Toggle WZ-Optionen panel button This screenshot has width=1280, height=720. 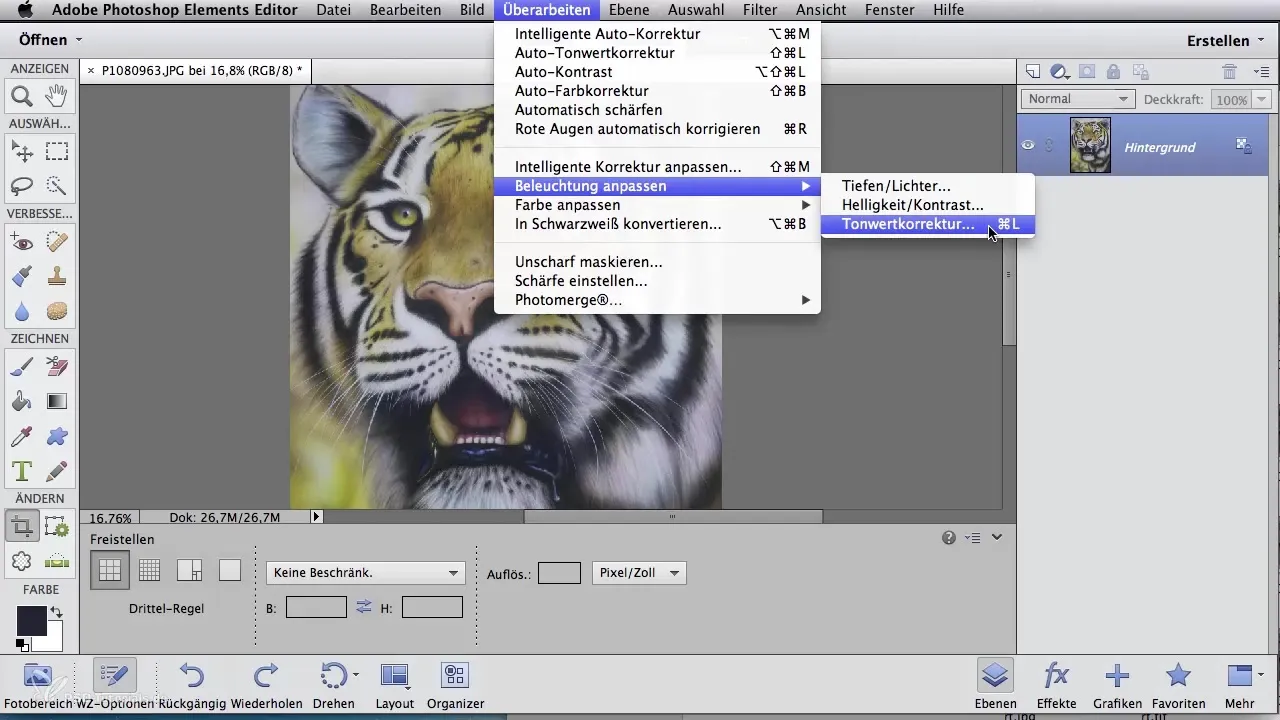click(x=113, y=686)
